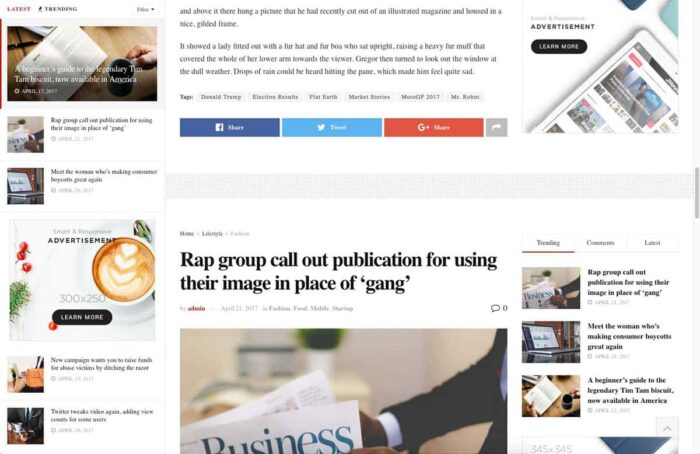Click the admin author link
The image size is (700, 454).
[x=196, y=308]
